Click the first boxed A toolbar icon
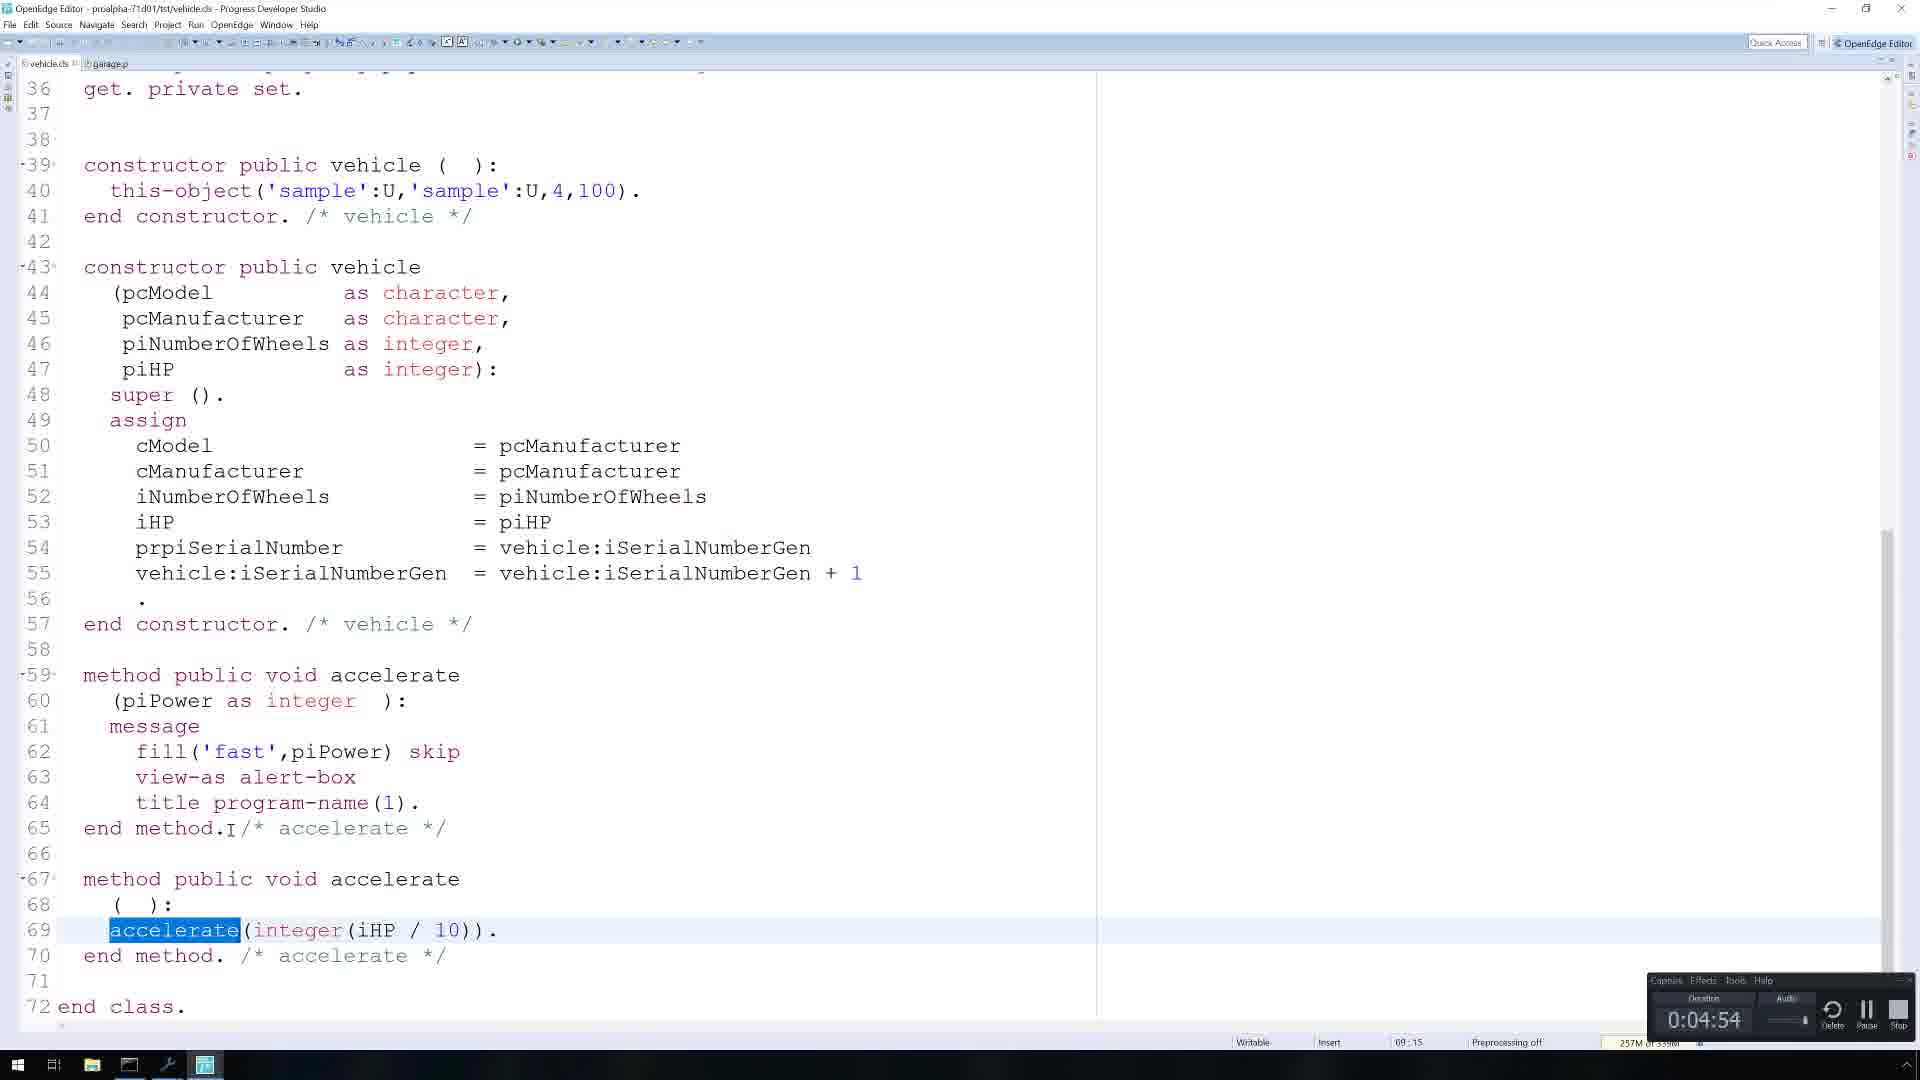 (x=447, y=42)
